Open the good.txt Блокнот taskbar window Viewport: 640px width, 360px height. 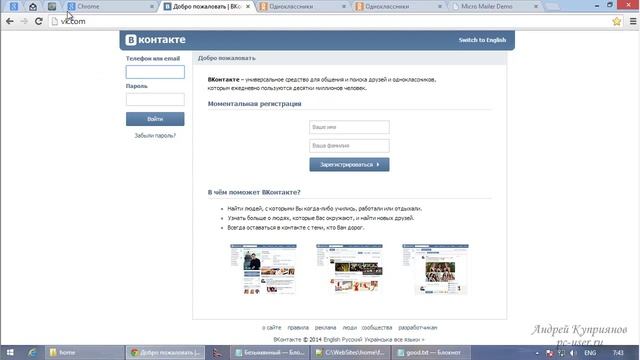tap(431, 352)
